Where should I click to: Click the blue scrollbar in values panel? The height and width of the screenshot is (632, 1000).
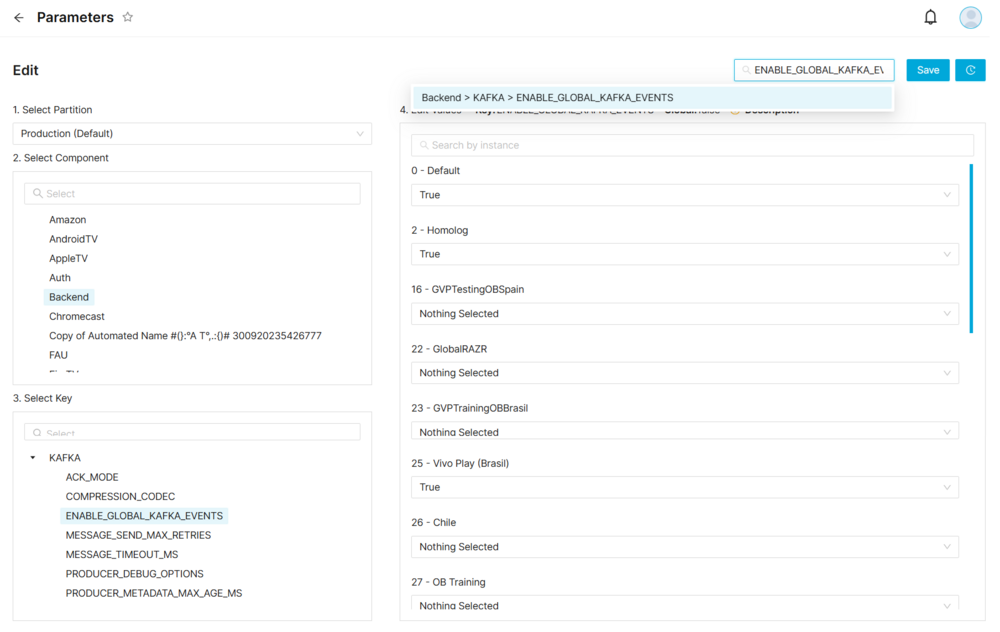point(971,248)
